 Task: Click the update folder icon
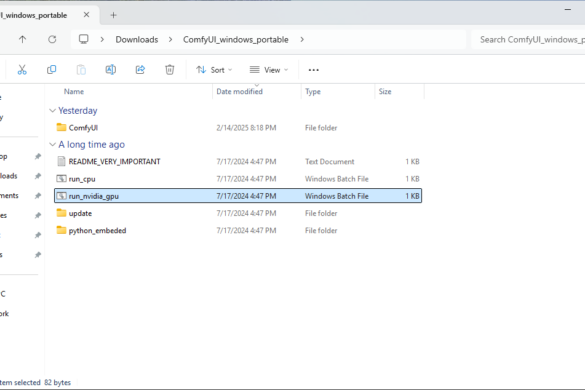[61, 213]
